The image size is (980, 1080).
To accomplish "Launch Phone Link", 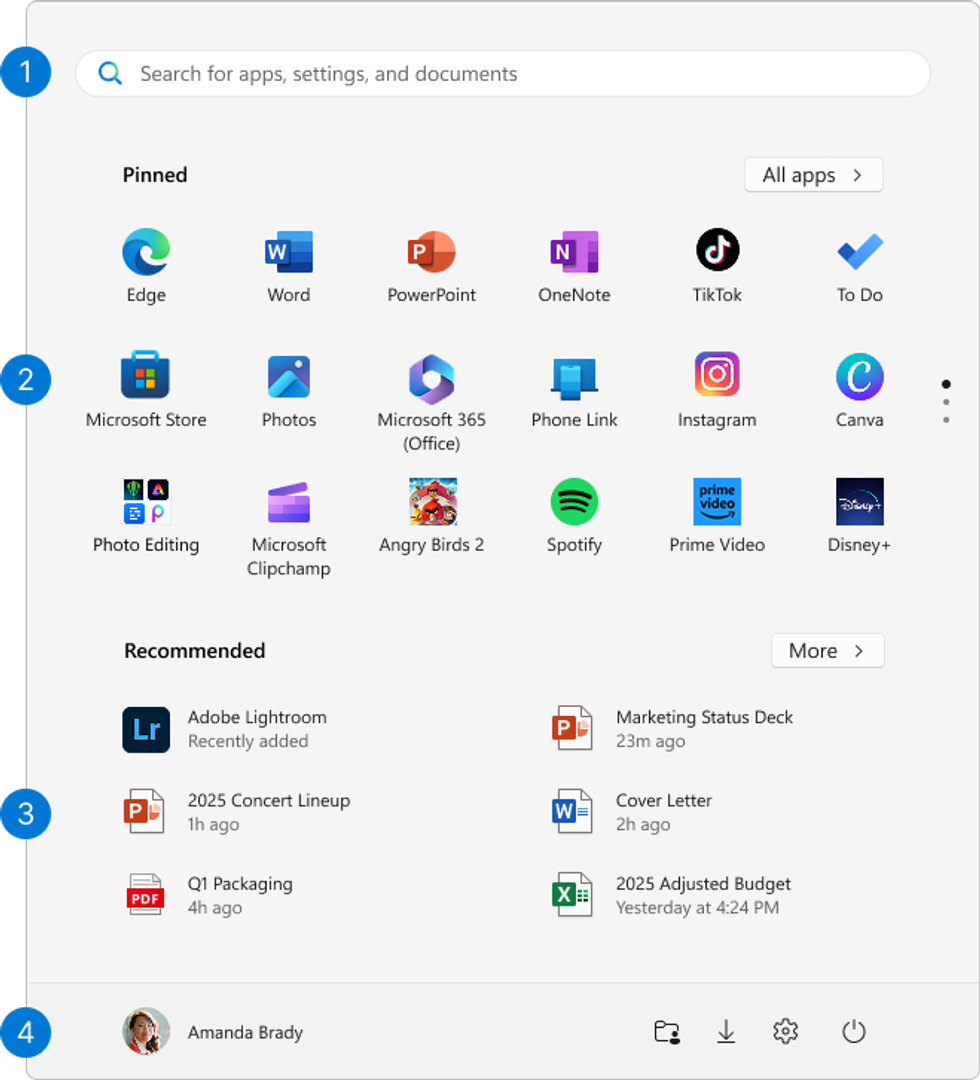I will point(574,375).
